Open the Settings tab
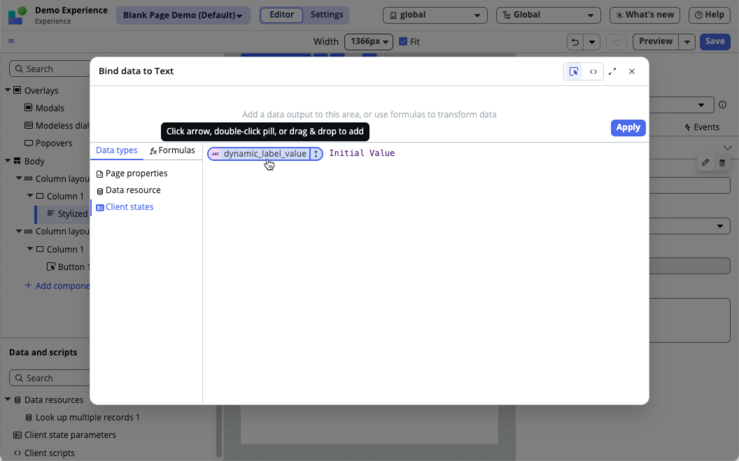739x461 pixels. [x=327, y=15]
